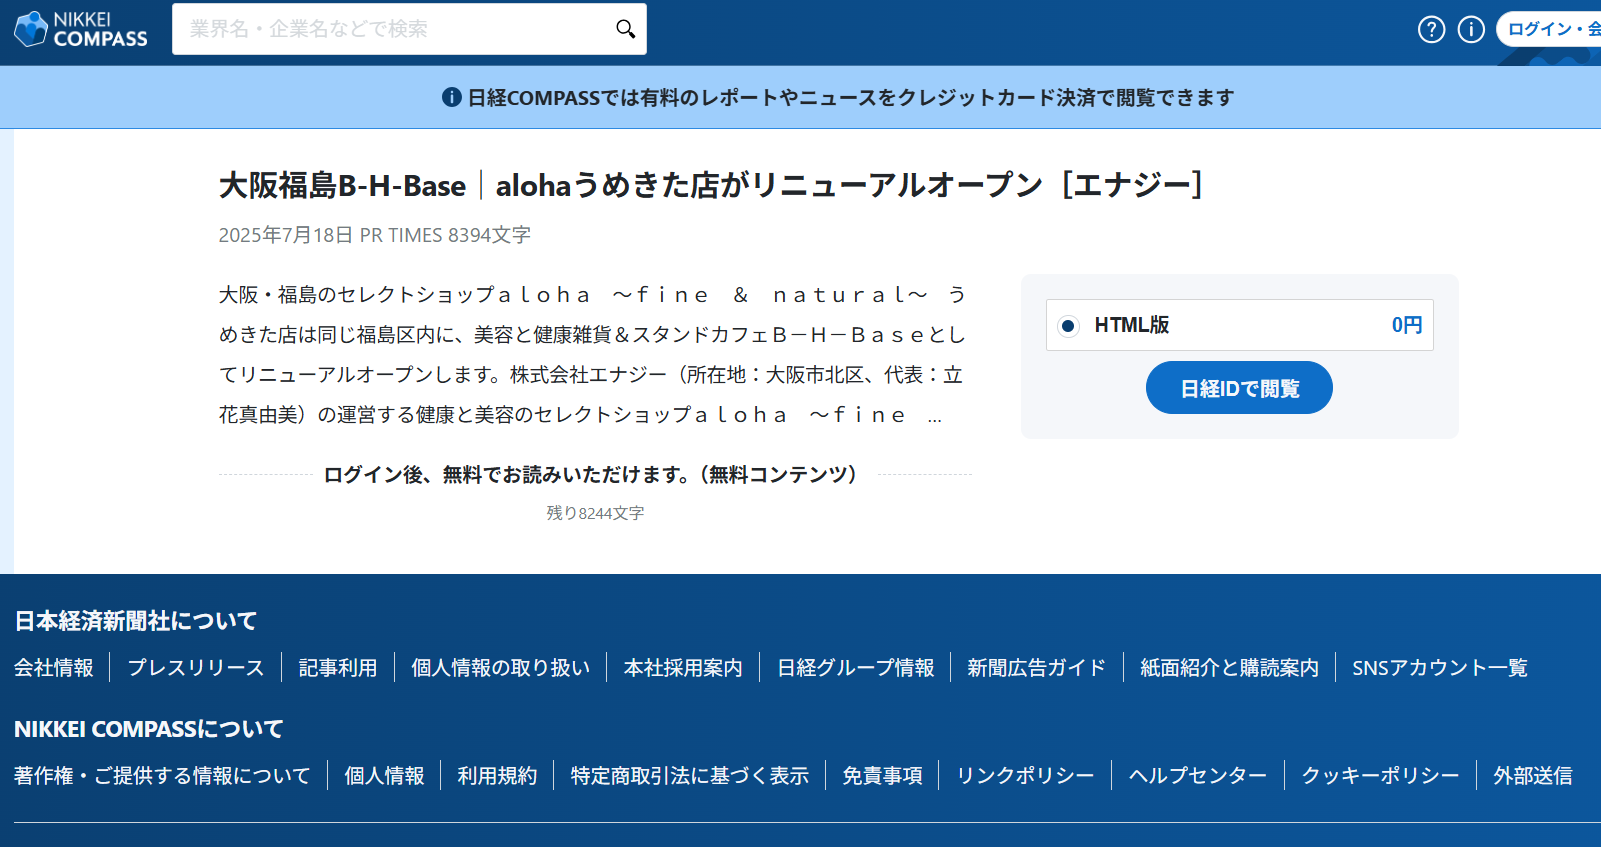This screenshot has height=847, width=1601.
Task: Open 個人情報 link under NIKKEI COMPASSについて
Action: [x=384, y=776]
